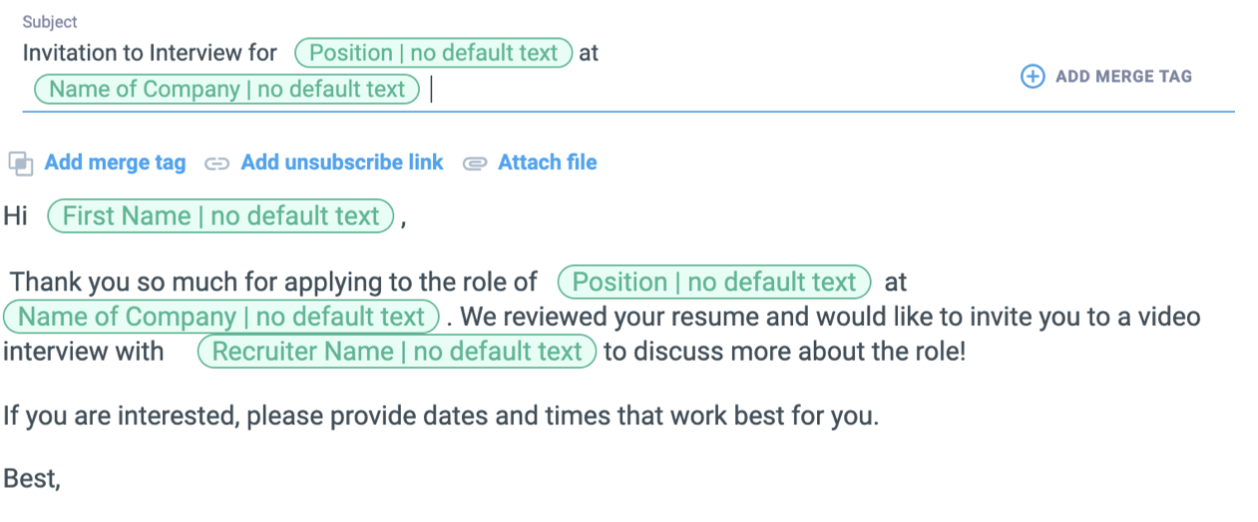Click the 'Attach file' link
1258x522 pixels.
(547, 163)
